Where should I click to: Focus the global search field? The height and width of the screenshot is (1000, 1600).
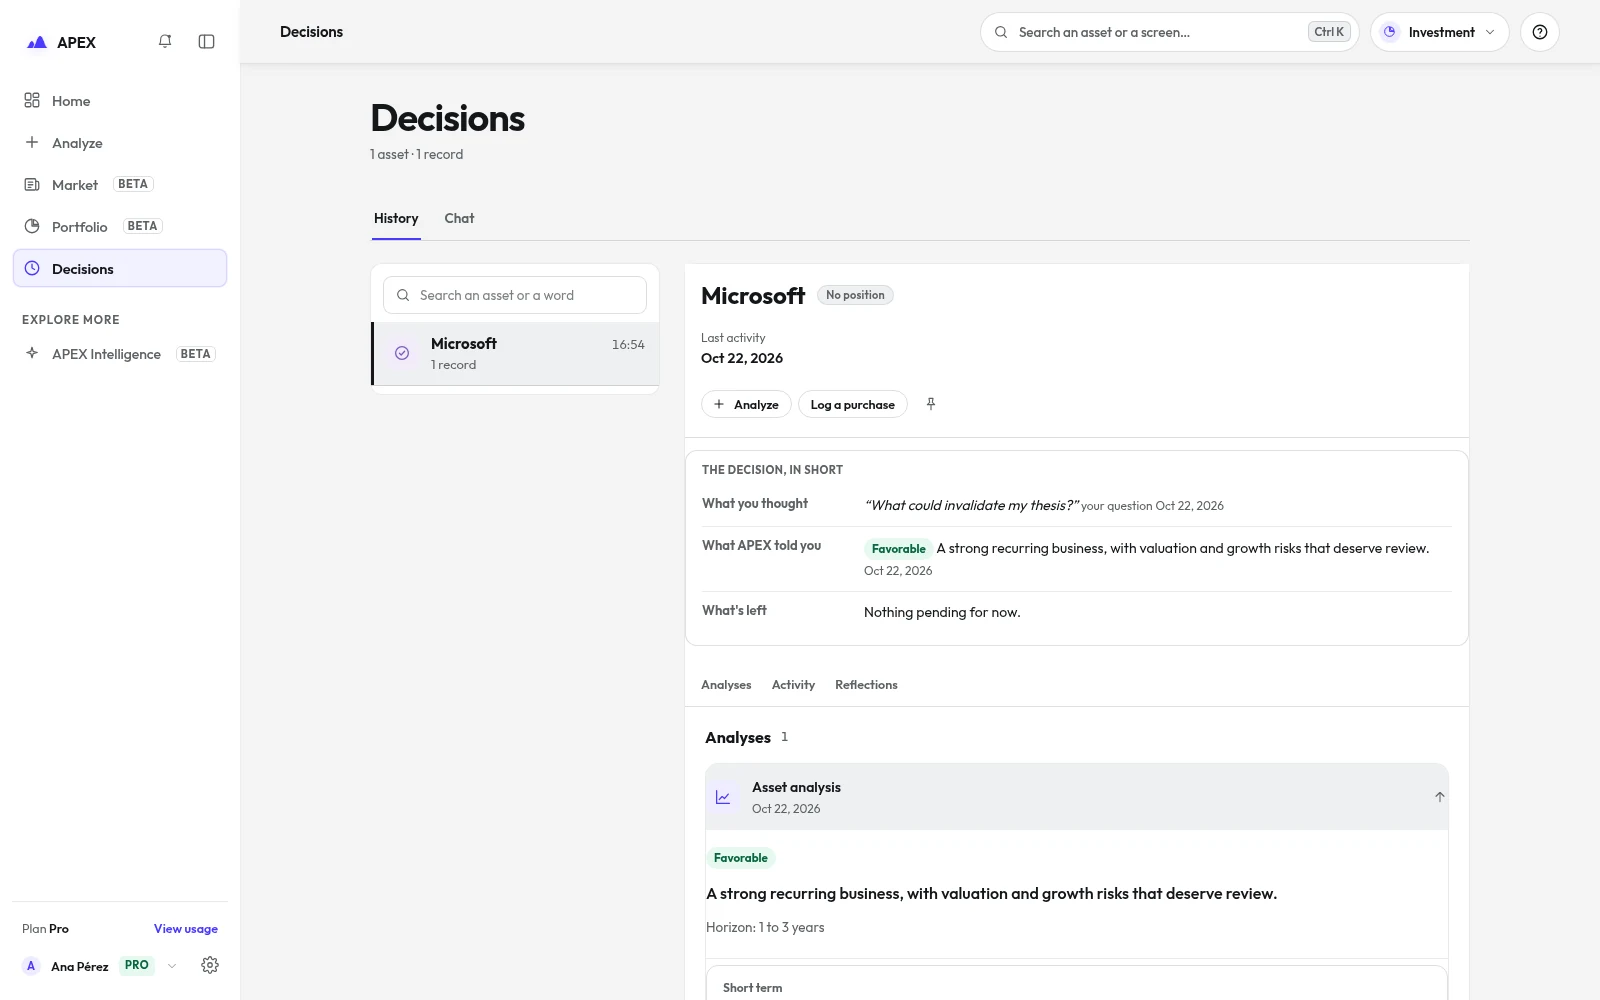[1170, 32]
